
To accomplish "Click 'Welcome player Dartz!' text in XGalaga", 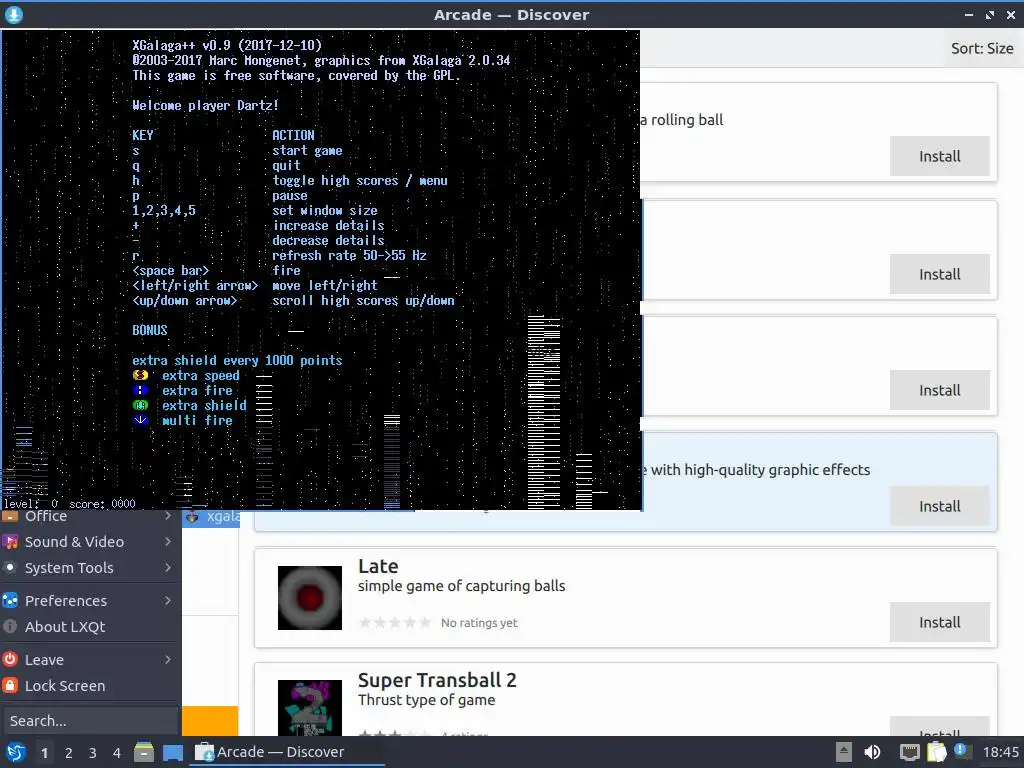I will (x=205, y=105).
